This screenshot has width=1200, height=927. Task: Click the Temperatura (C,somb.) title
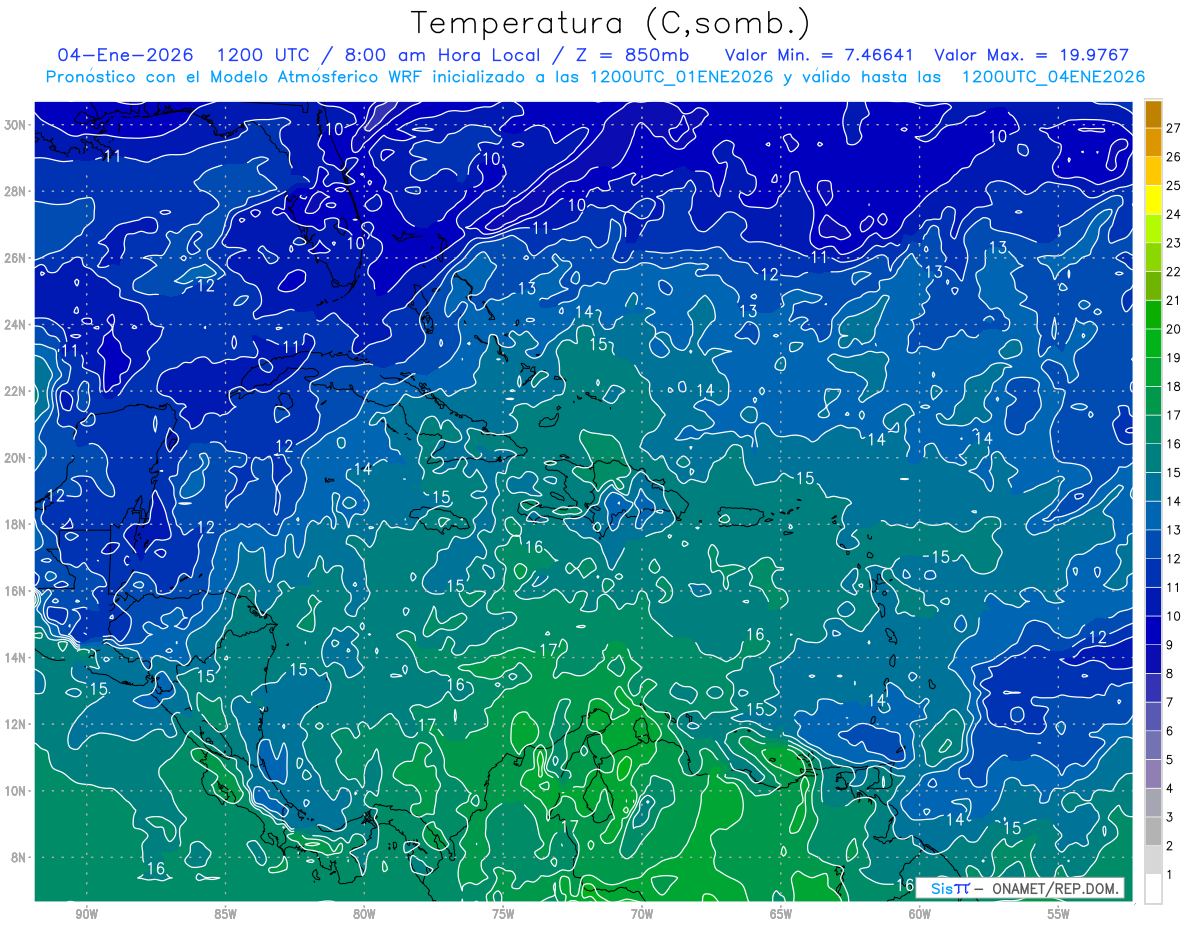point(611,23)
